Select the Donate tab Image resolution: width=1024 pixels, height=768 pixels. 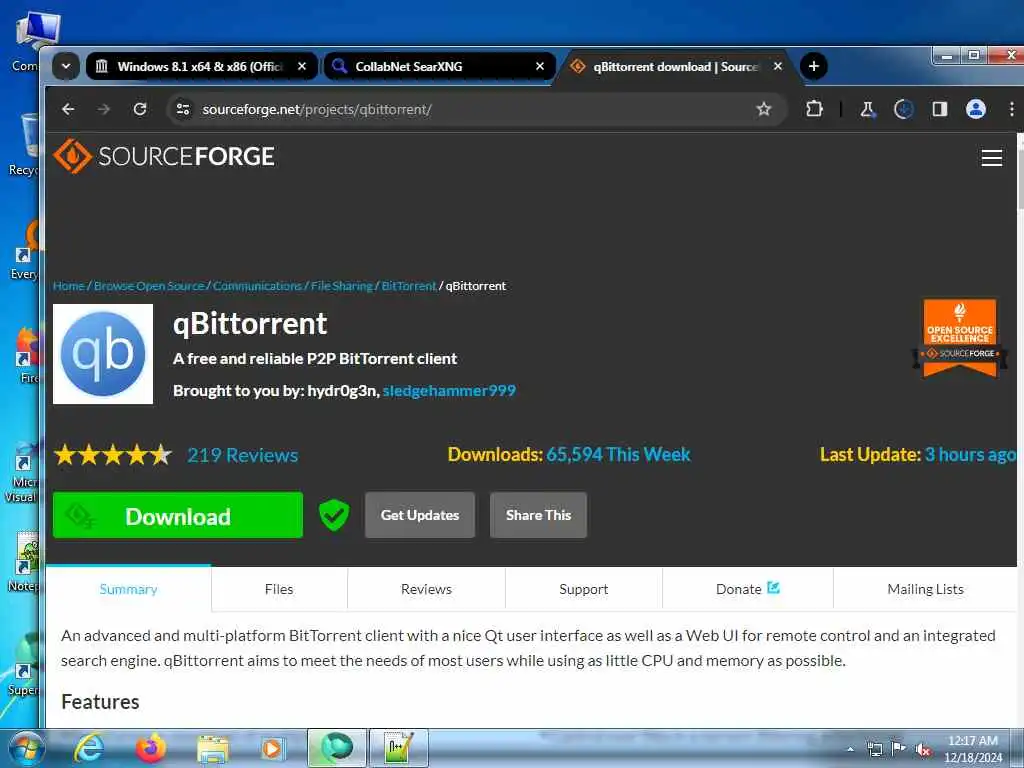[x=748, y=589]
